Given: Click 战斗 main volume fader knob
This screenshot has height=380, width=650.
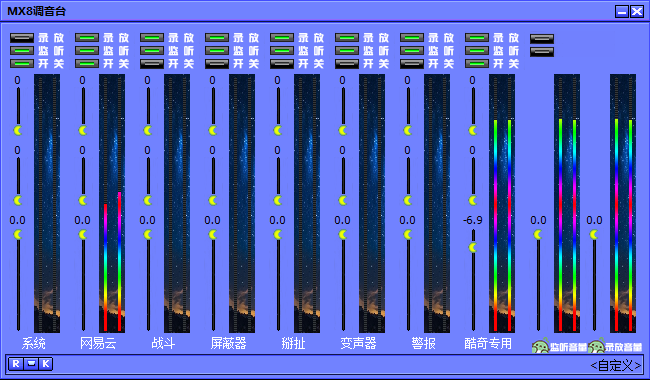Looking at the screenshot, I should point(148,235).
